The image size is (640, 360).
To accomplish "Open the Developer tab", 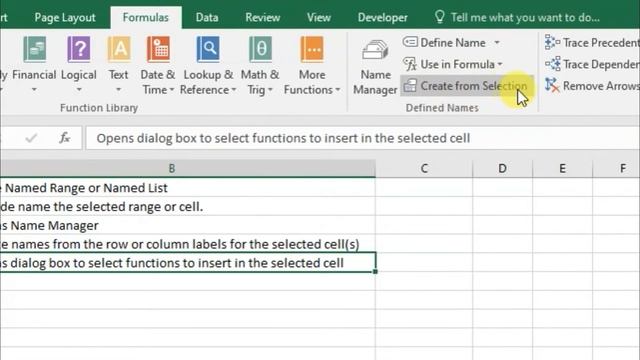I will (382, 18).
